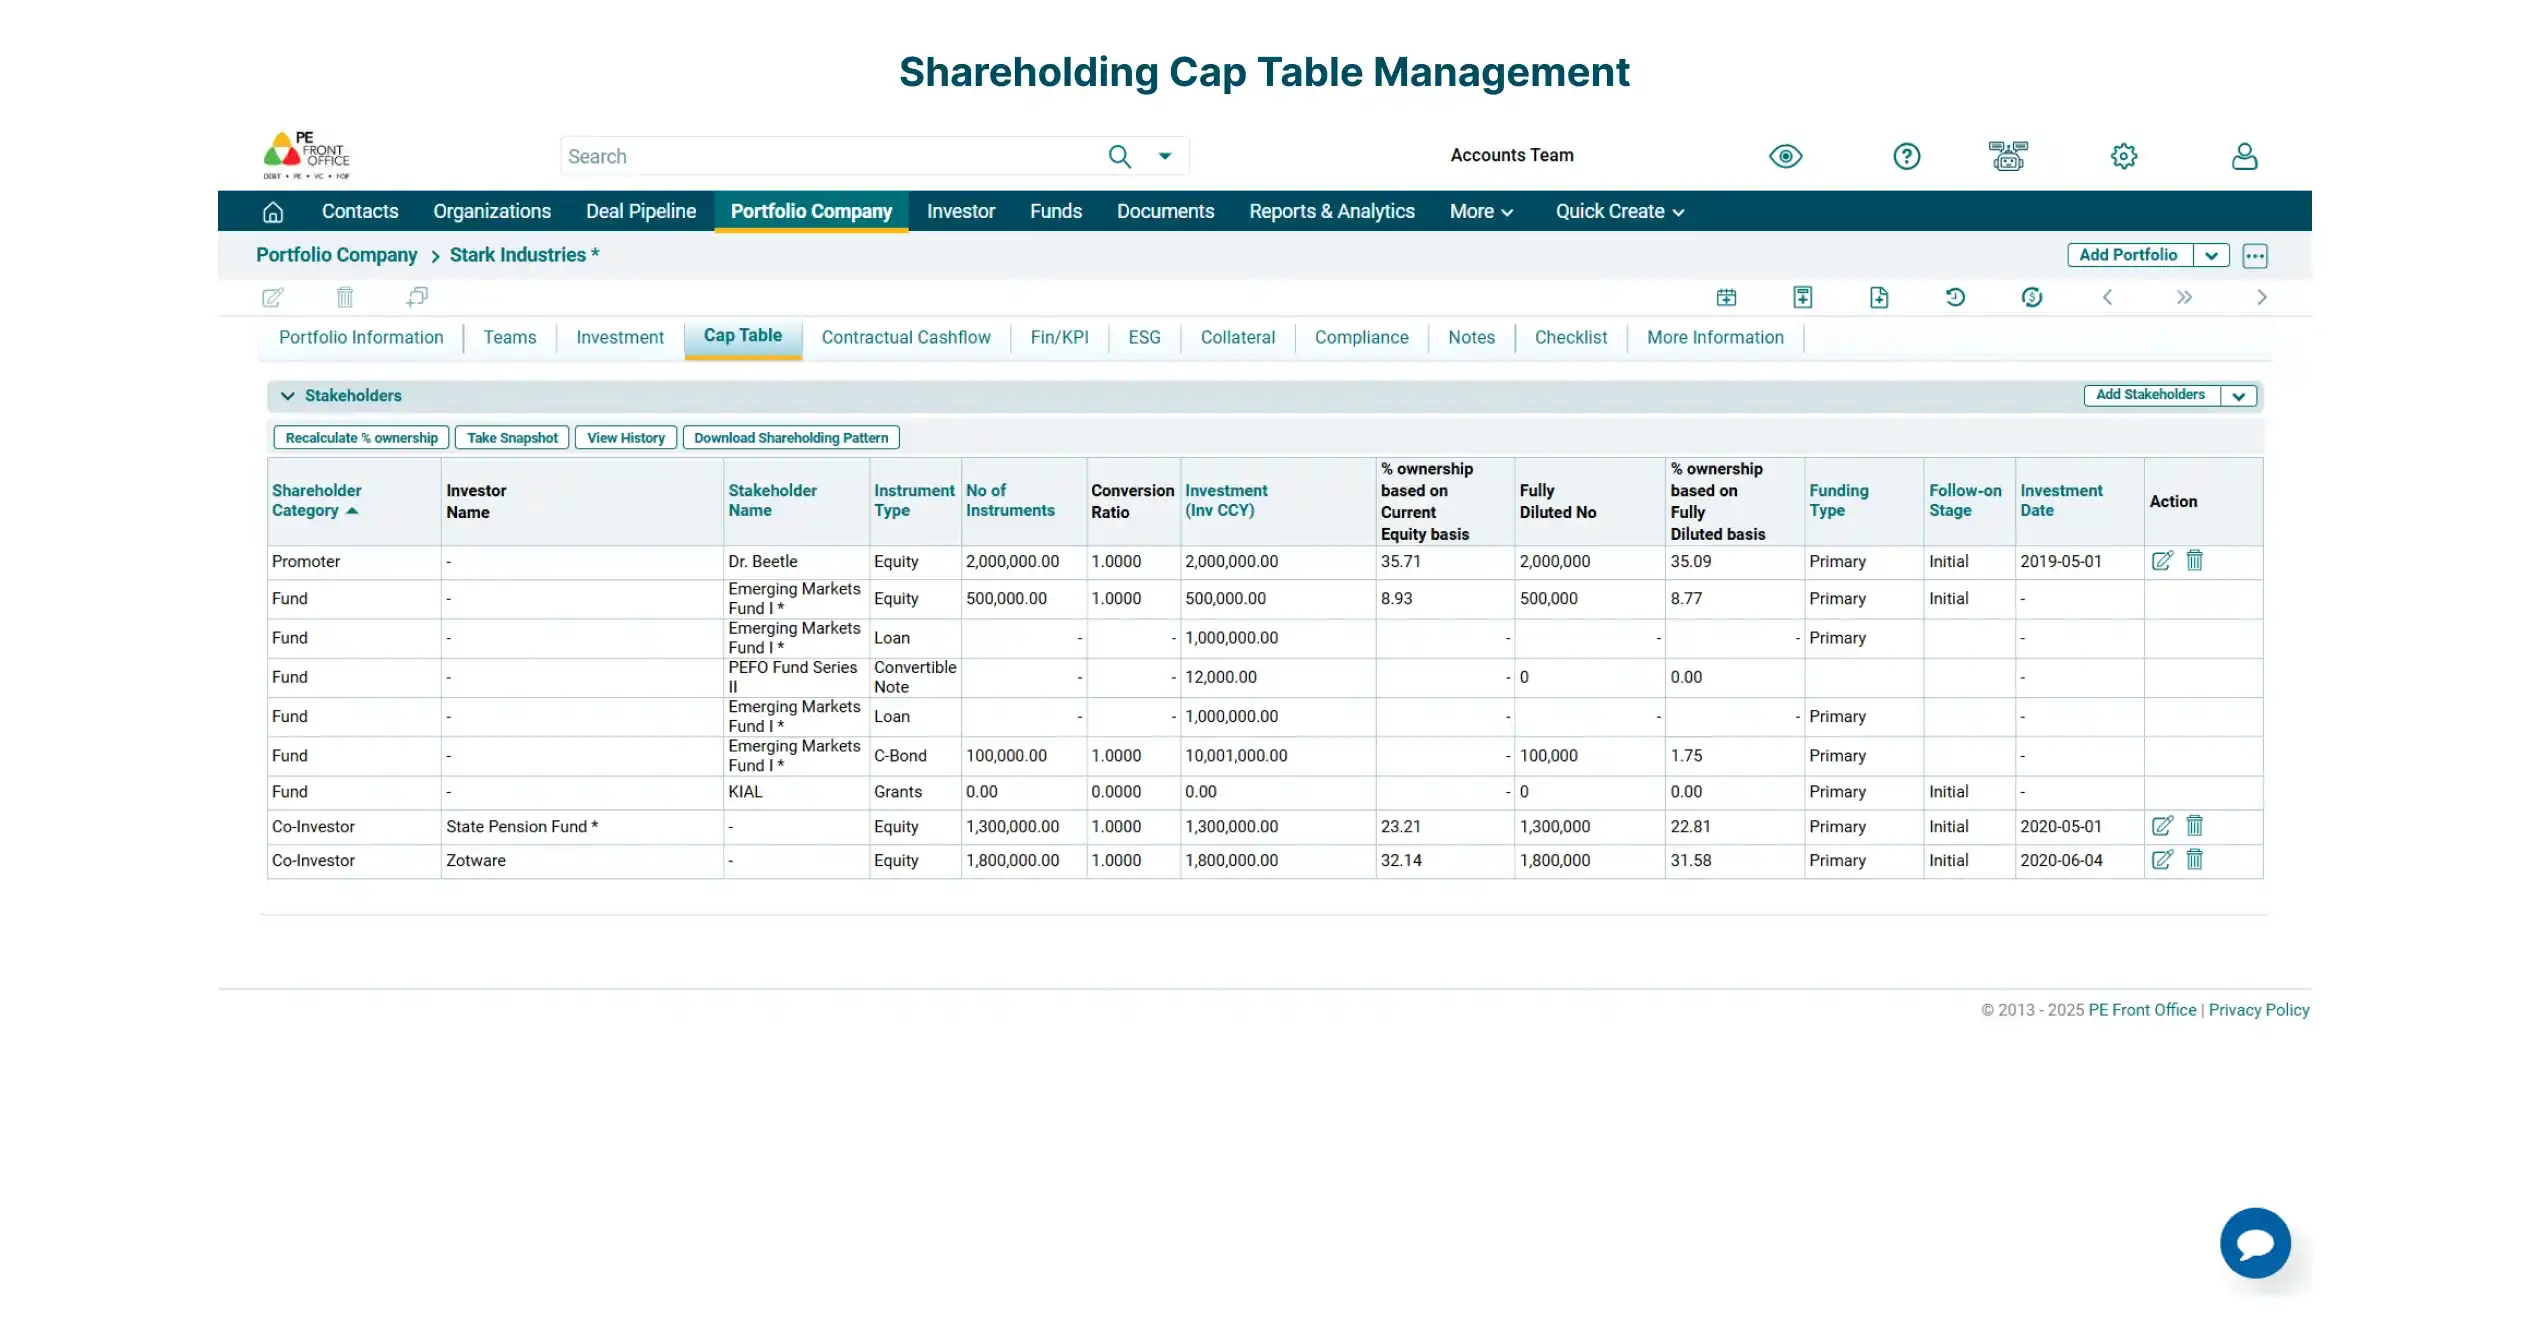Click the clone copy icon in toolbar

click(417, 297)
